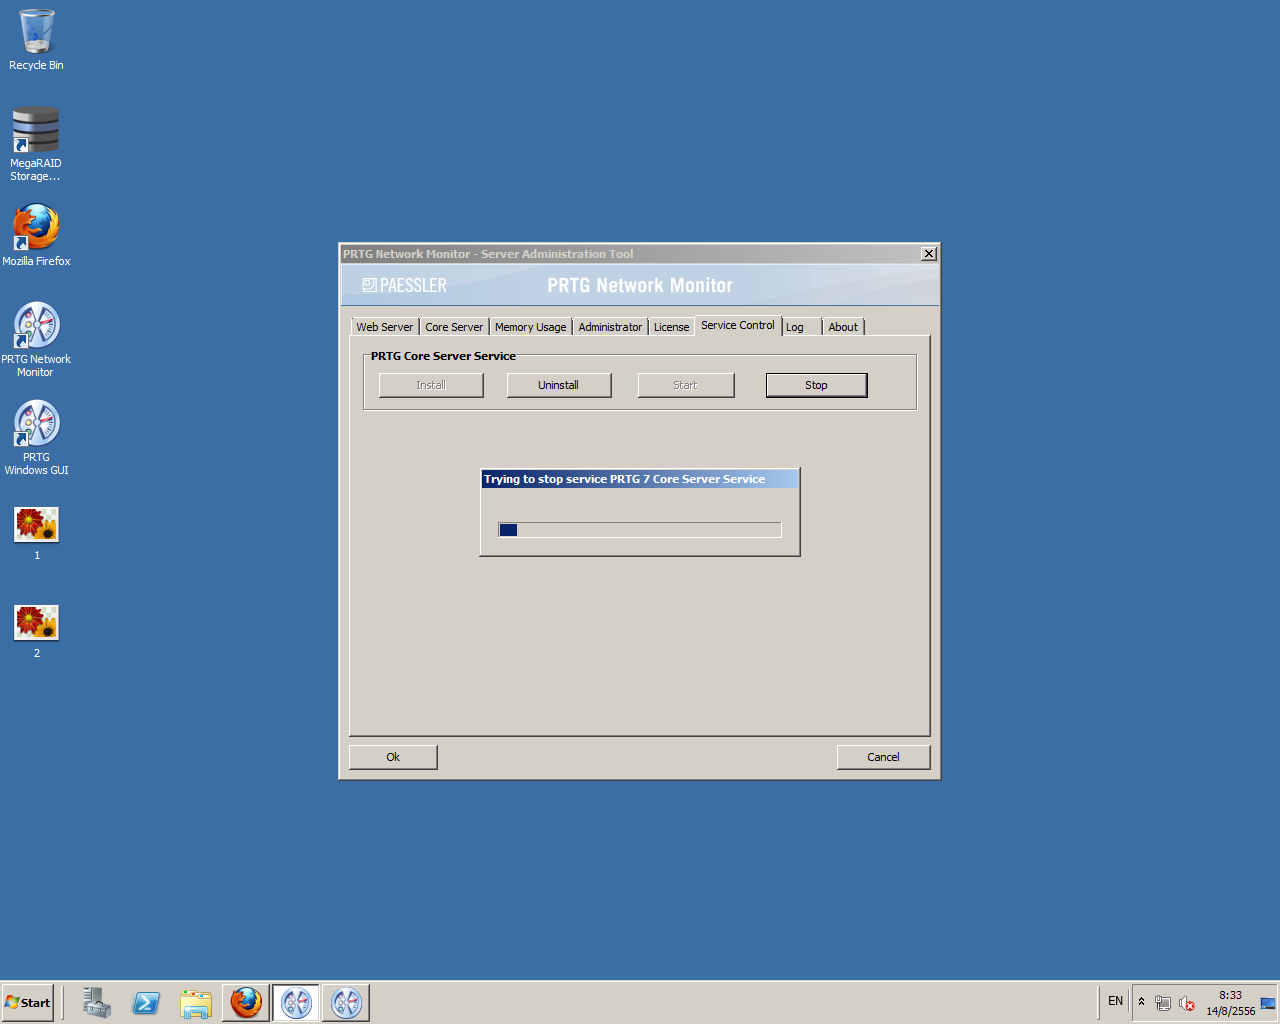1280x1024 pixels.
Task: Click the greyed-out Start button
Action: (685, 385)
